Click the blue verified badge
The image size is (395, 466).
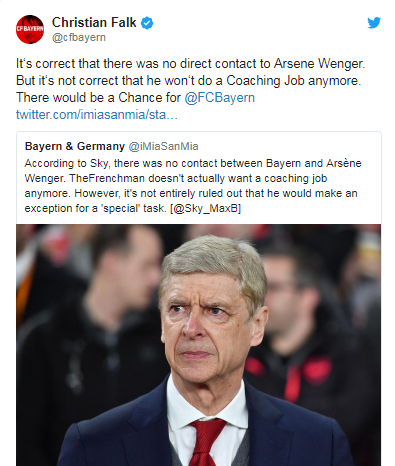tap(147, 23)
